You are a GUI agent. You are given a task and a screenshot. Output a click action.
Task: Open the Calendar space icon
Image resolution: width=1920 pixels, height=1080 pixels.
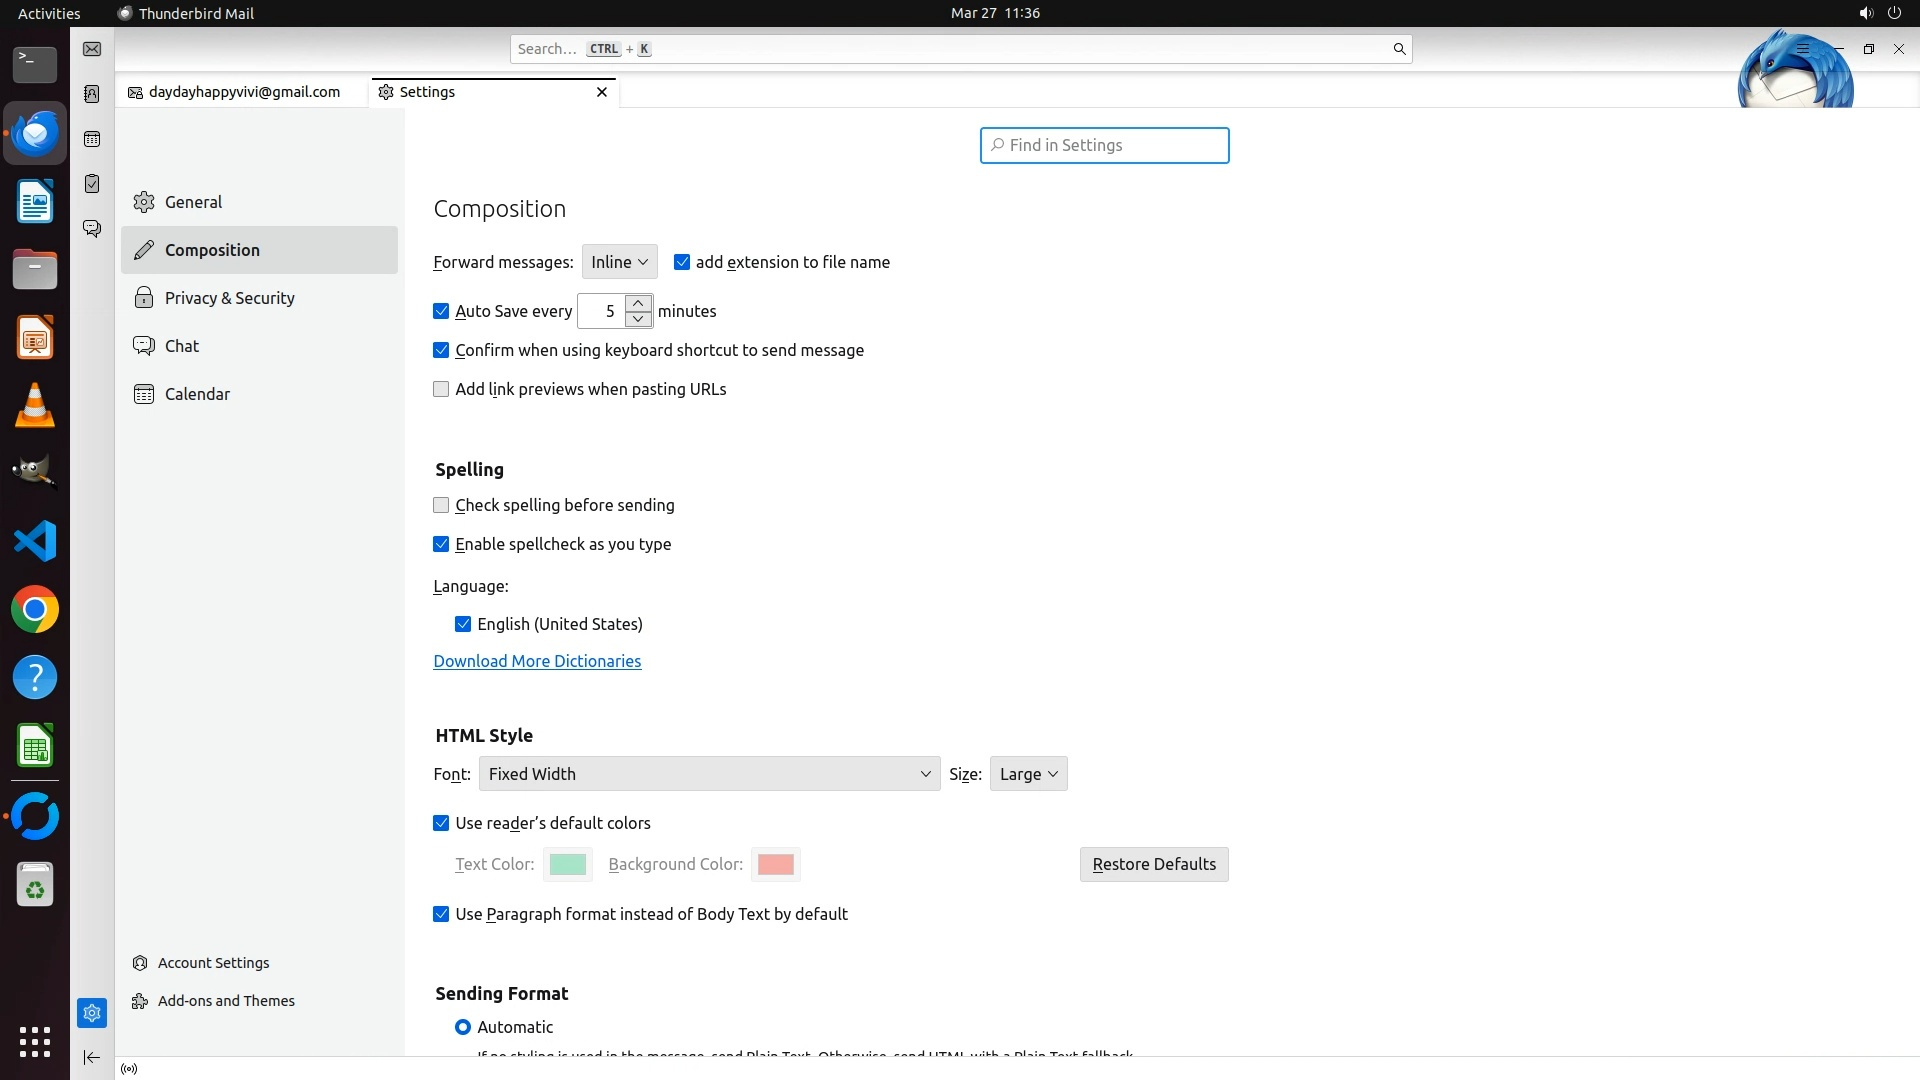point(92,139)
